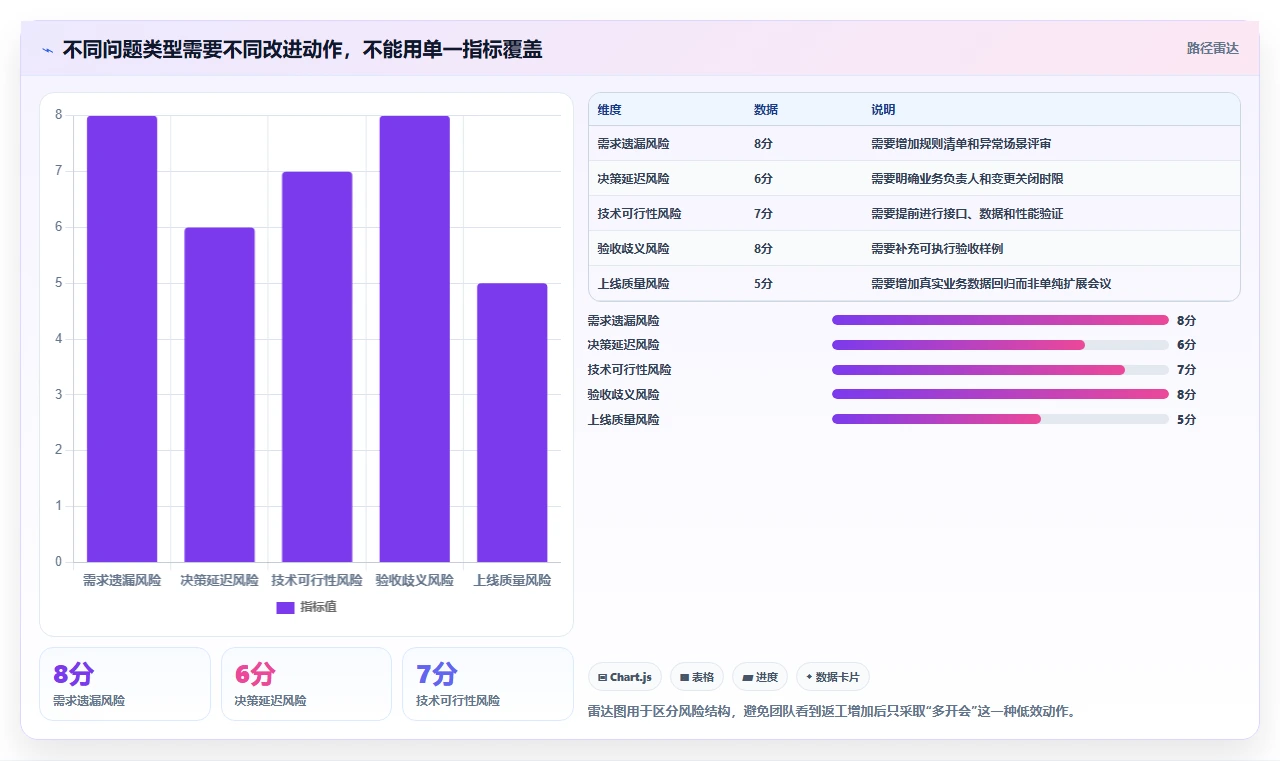Click 需要提前进行接口、数据和性能验证 in the table
This screenshot has height=761, width=1280.
pyautogui.click(x=967, y=214)
